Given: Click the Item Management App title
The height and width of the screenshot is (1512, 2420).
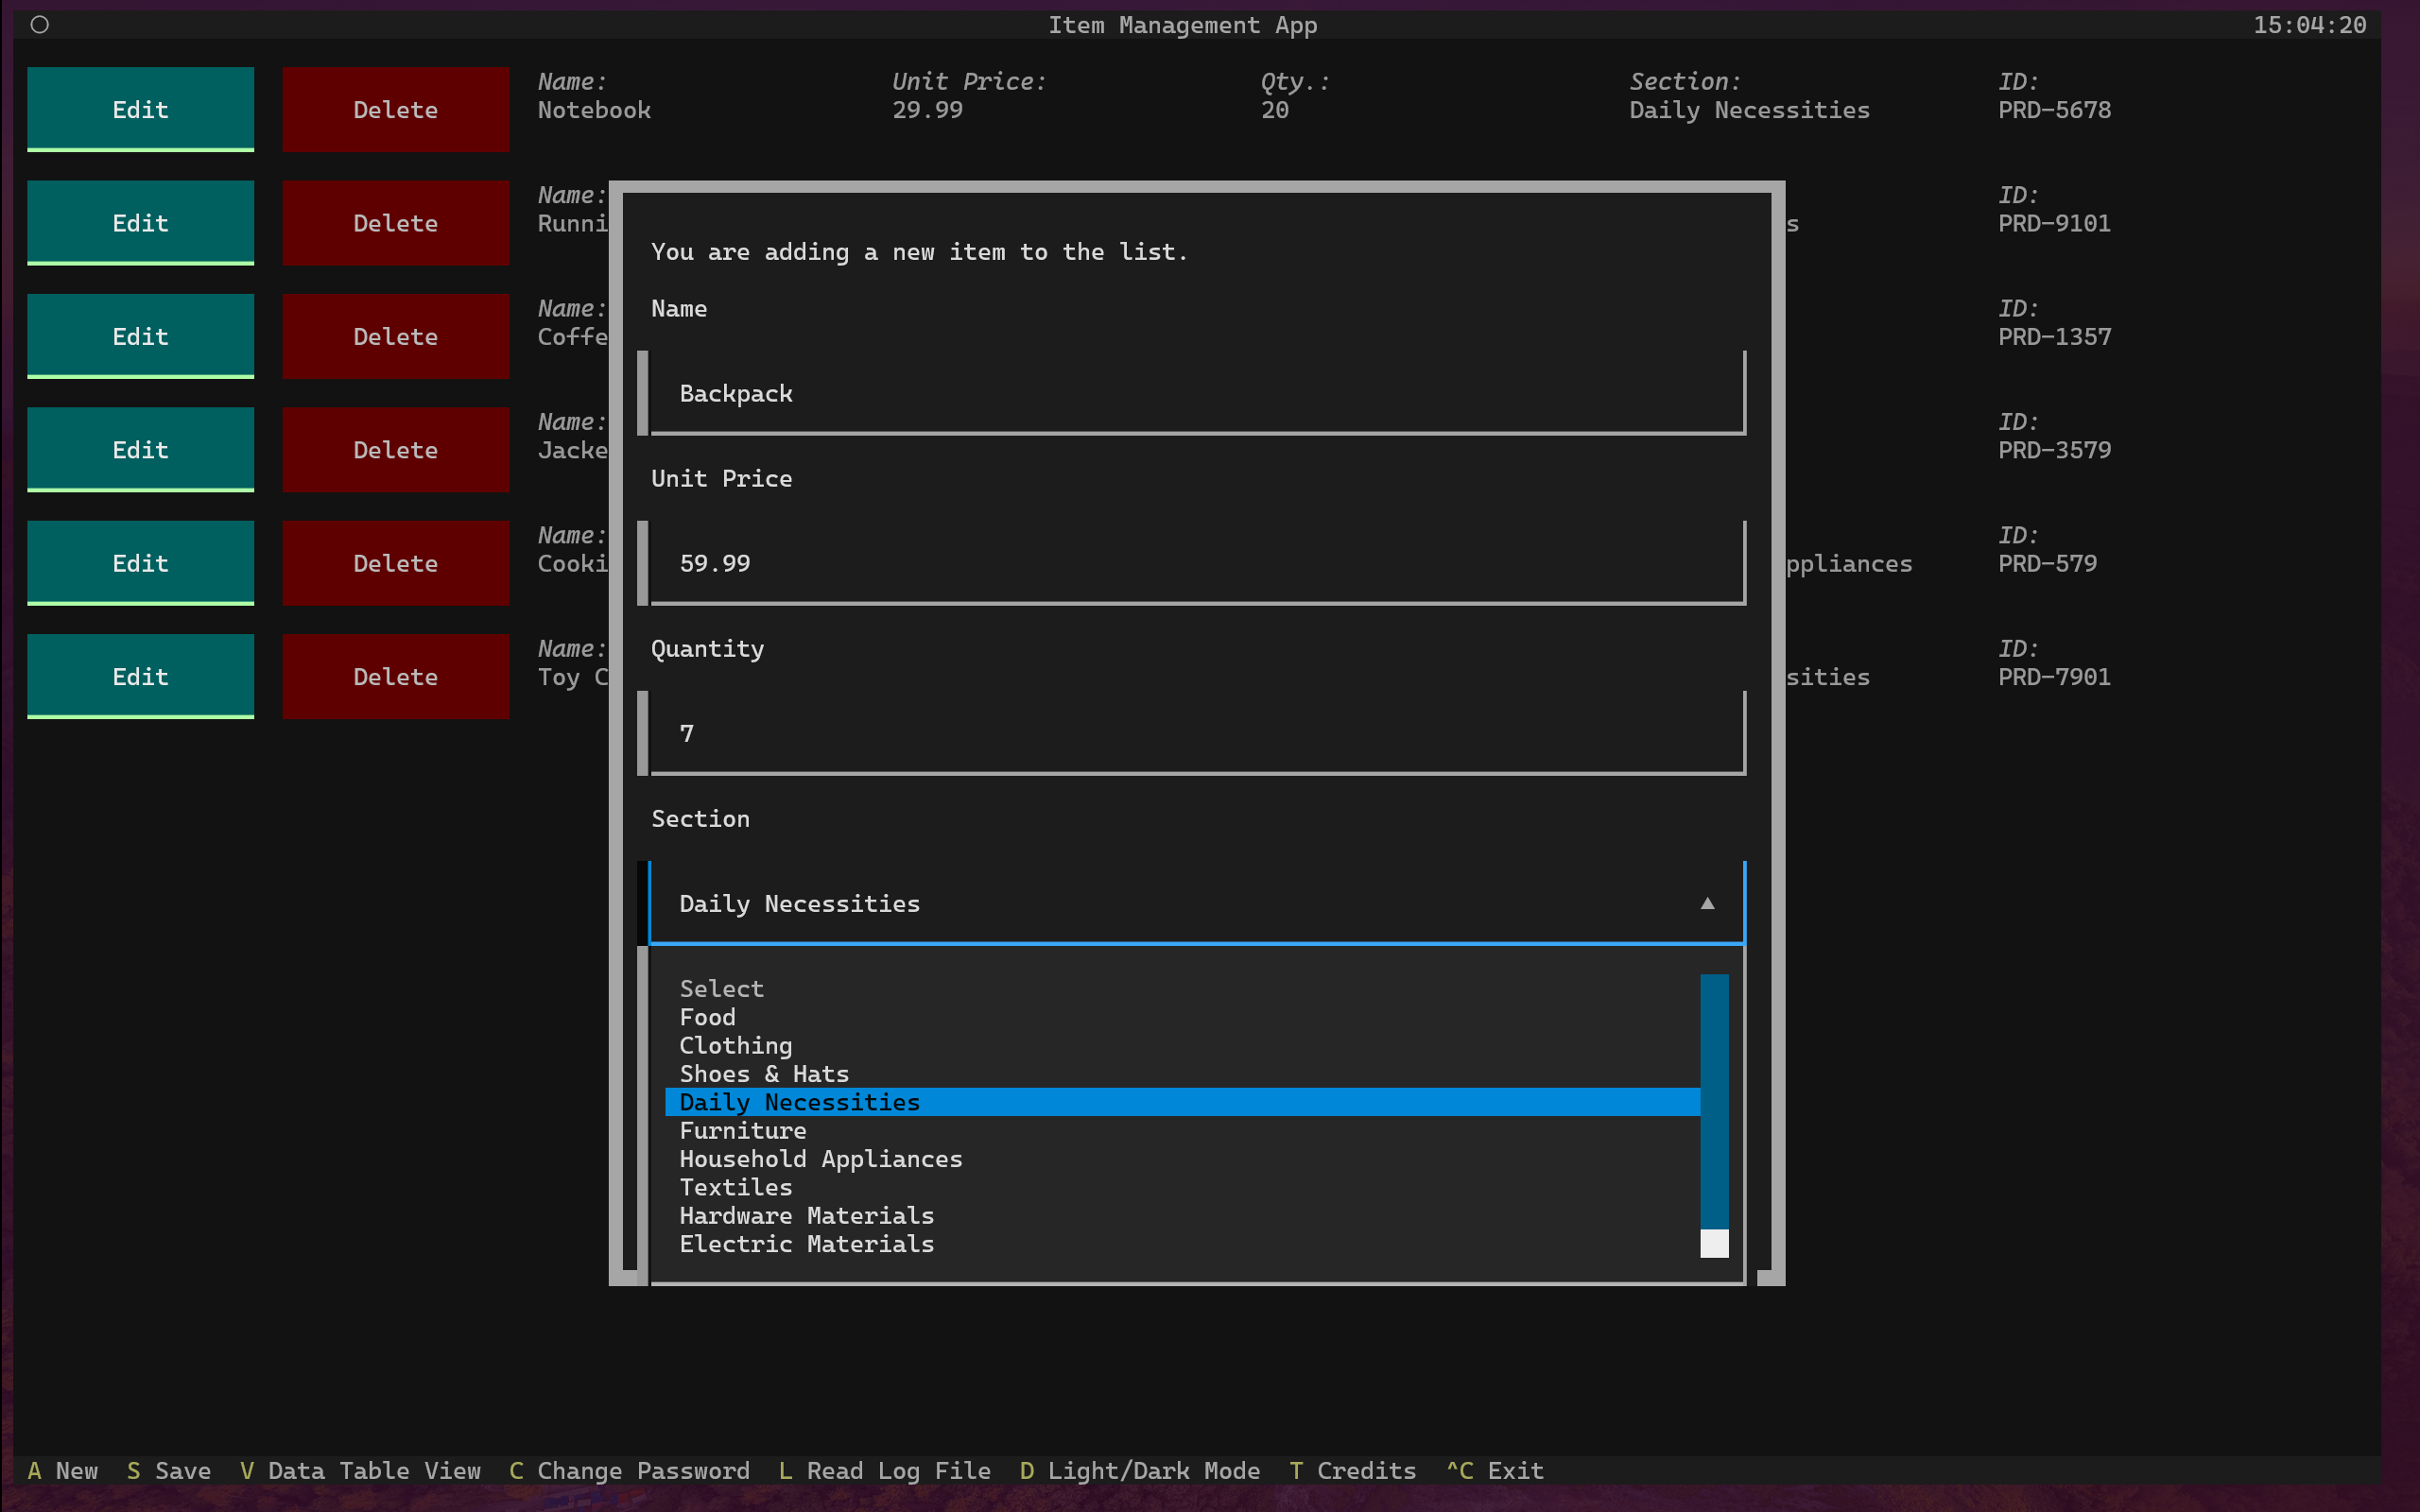Looking at the screenshot, I should click(1182, 25).
